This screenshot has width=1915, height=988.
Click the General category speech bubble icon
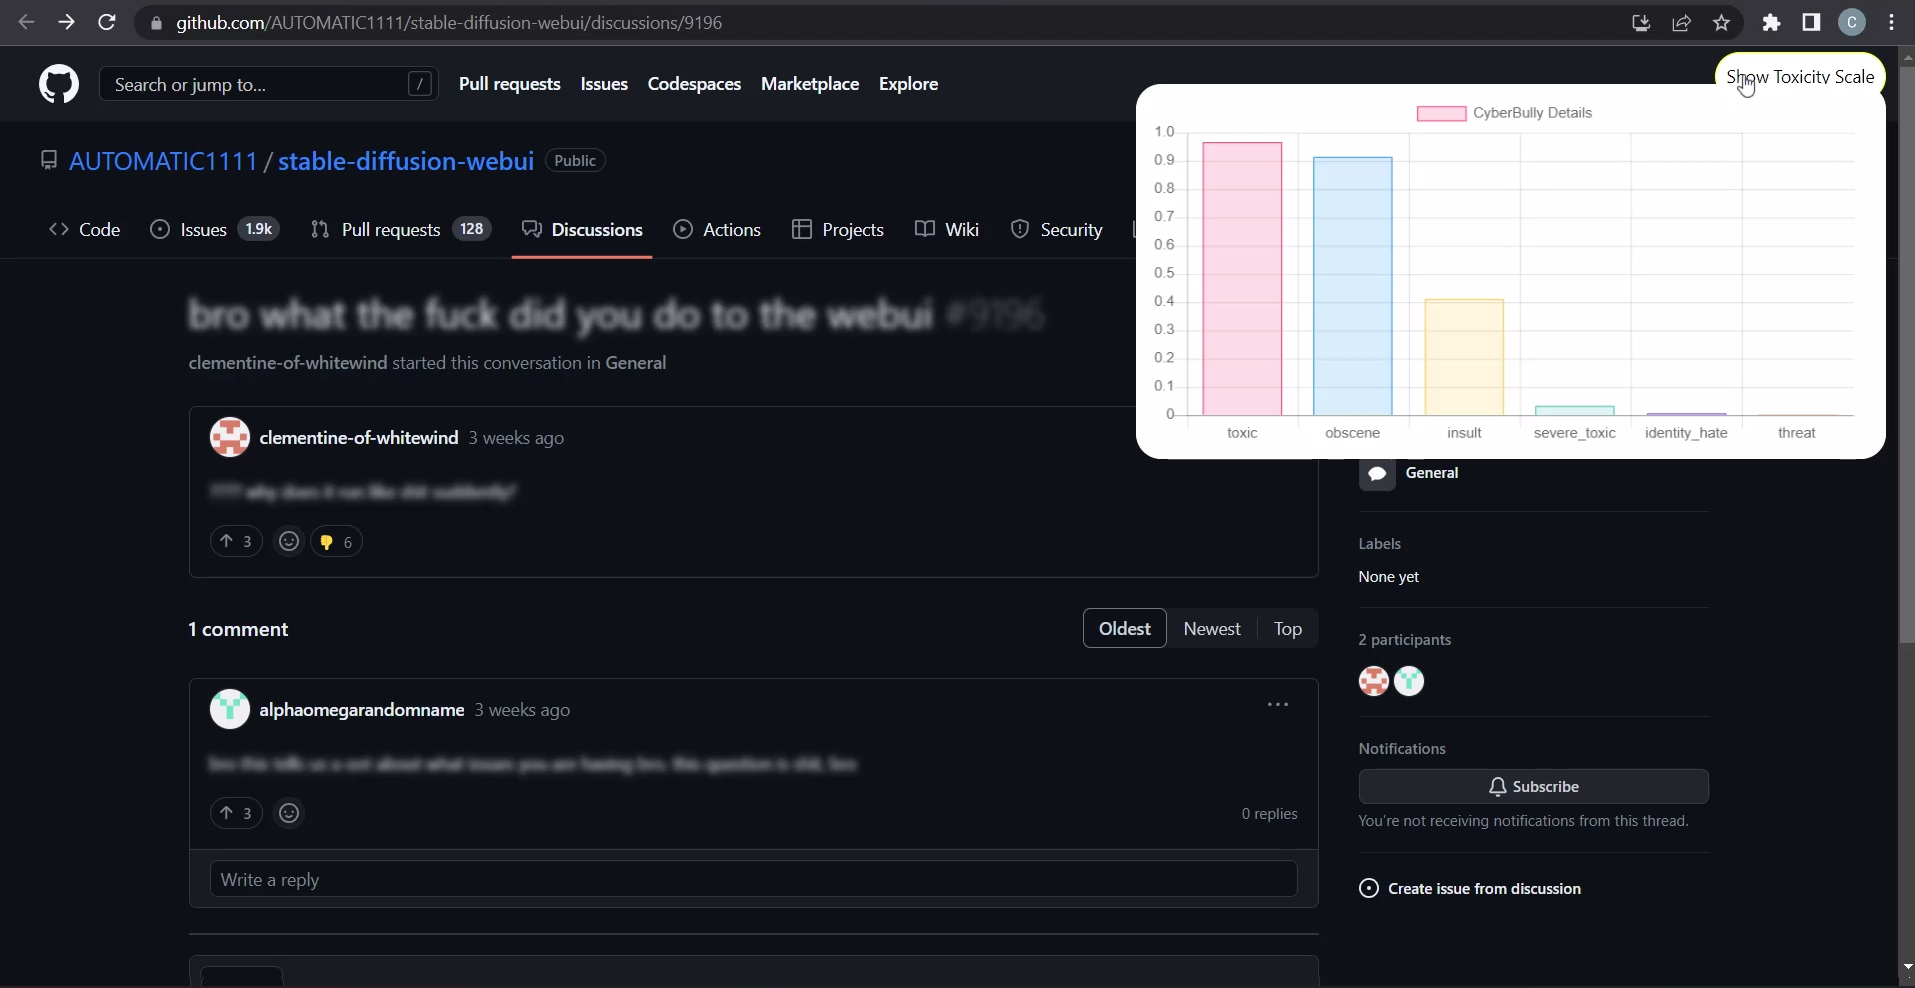(1377, 473)
